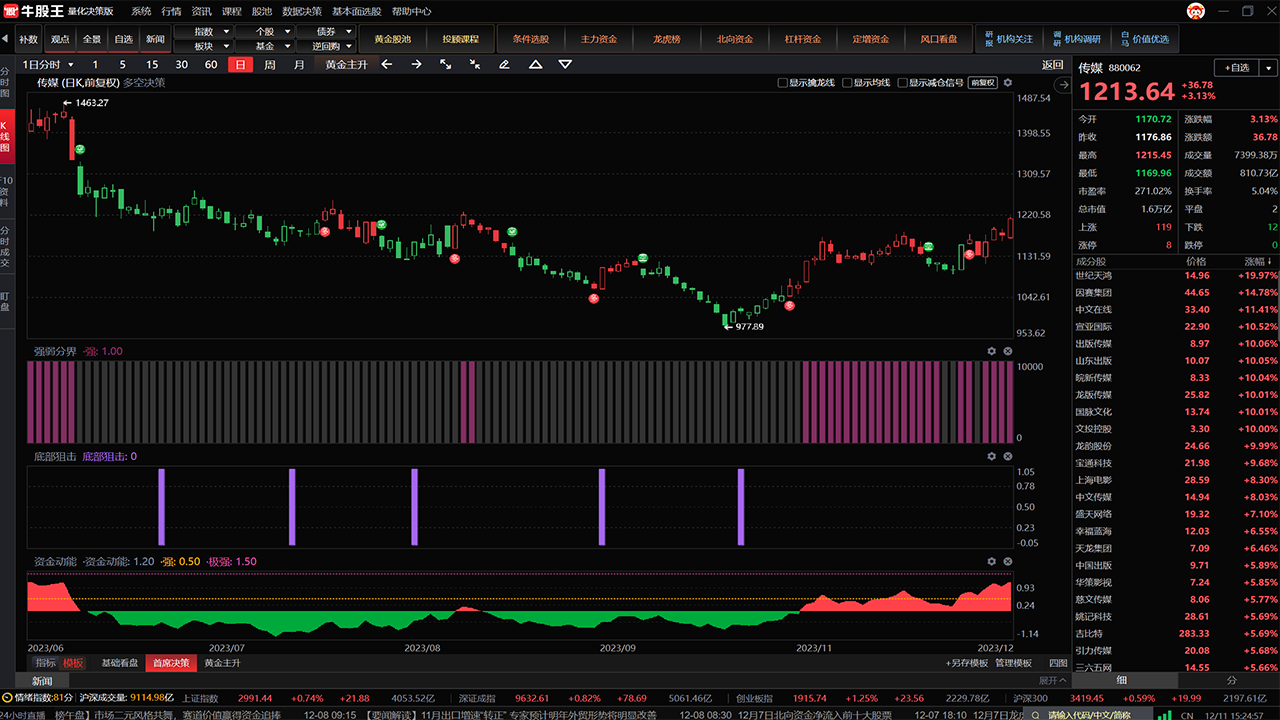Enable the 显示擒龙线 checkbox
1280x720 pixels.
[783, 83]
